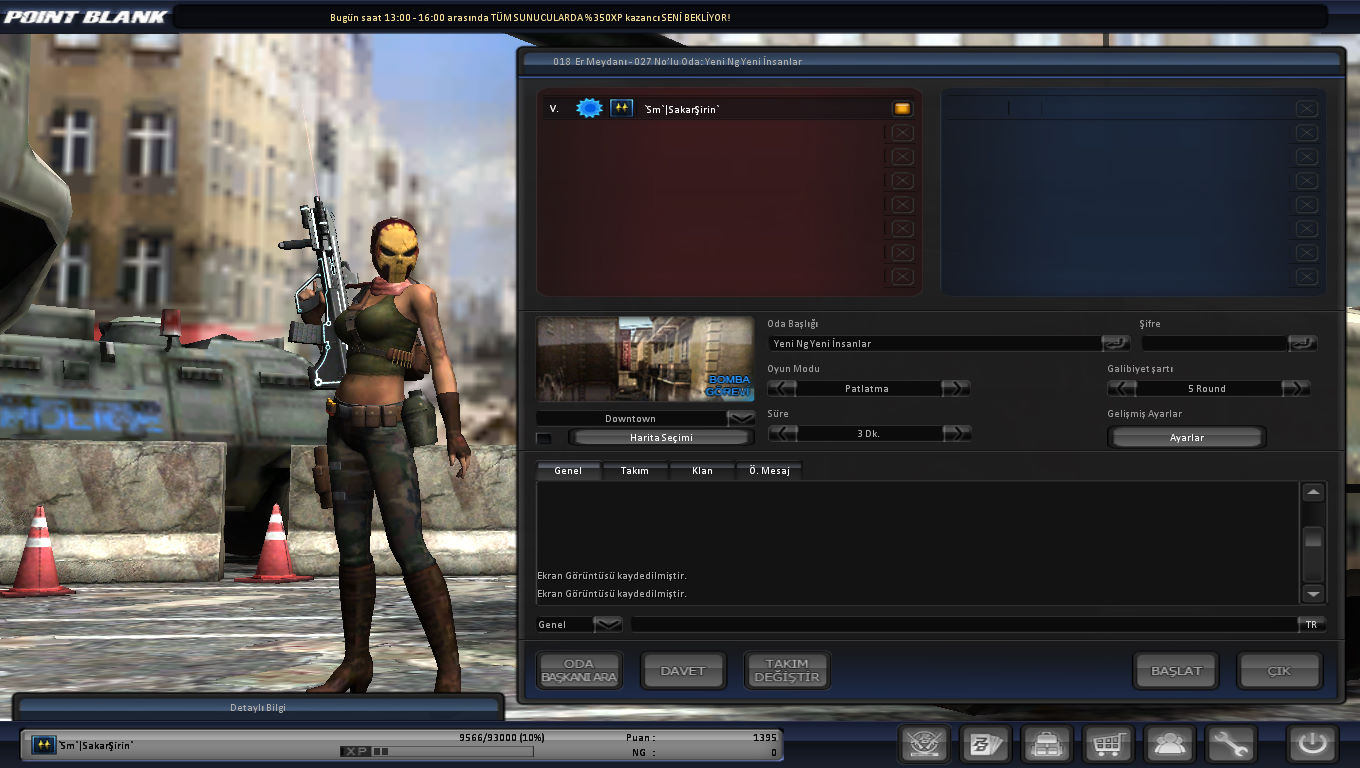Click the blue spiky rank badge icon
Screen dimensions: 1360x768
[x=589, y=108]
